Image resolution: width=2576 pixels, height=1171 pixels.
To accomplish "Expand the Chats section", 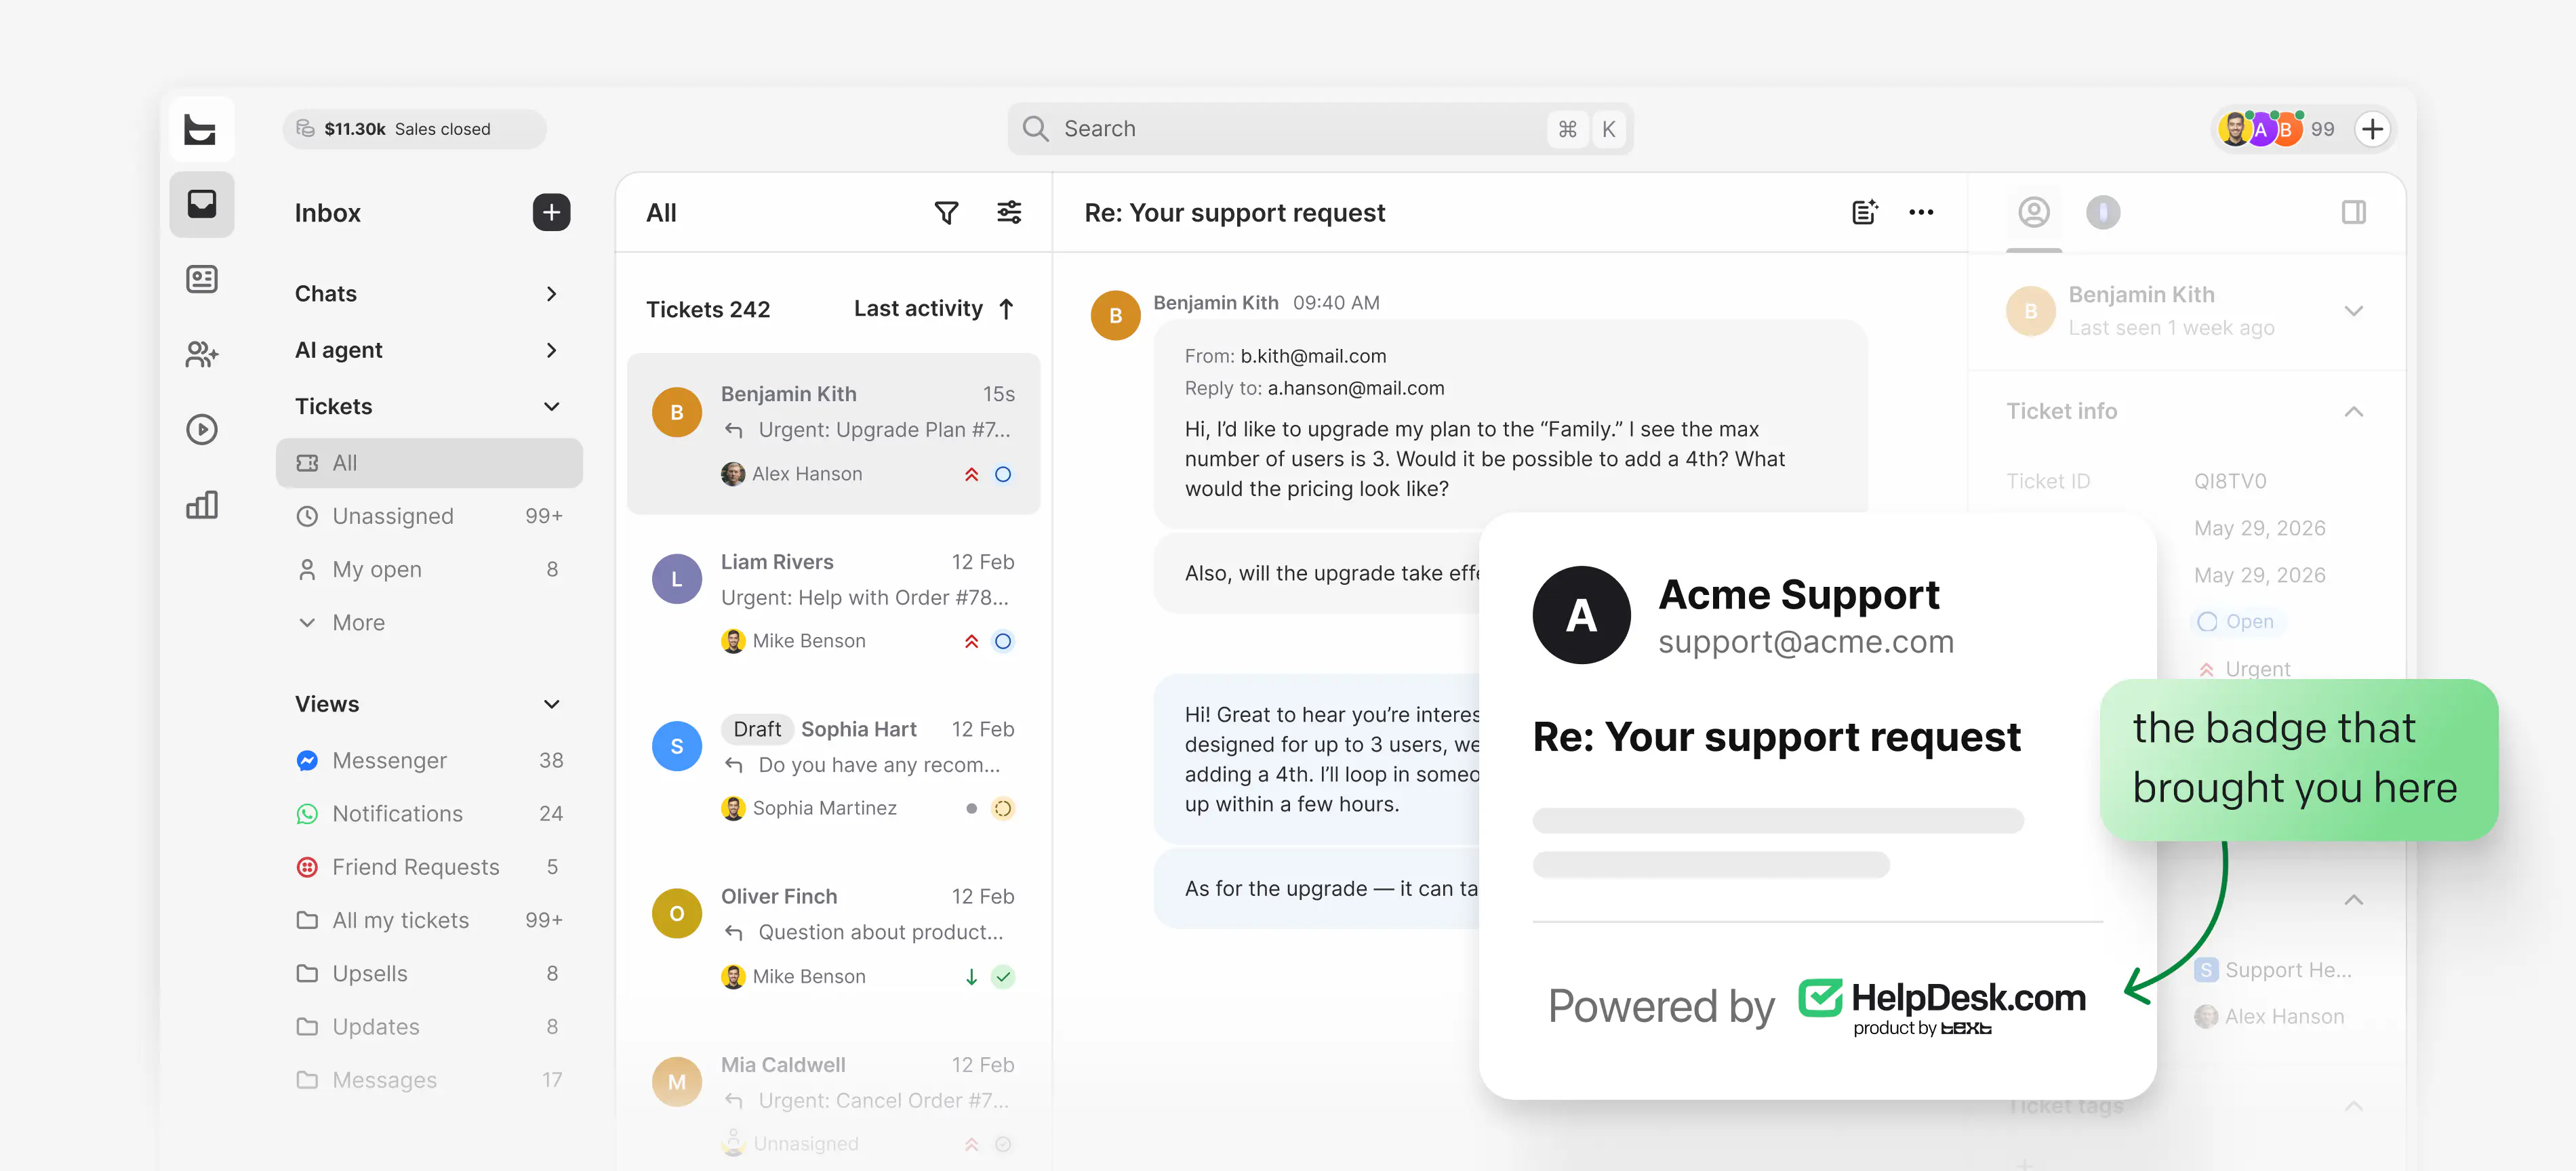I will coord(428,294).
